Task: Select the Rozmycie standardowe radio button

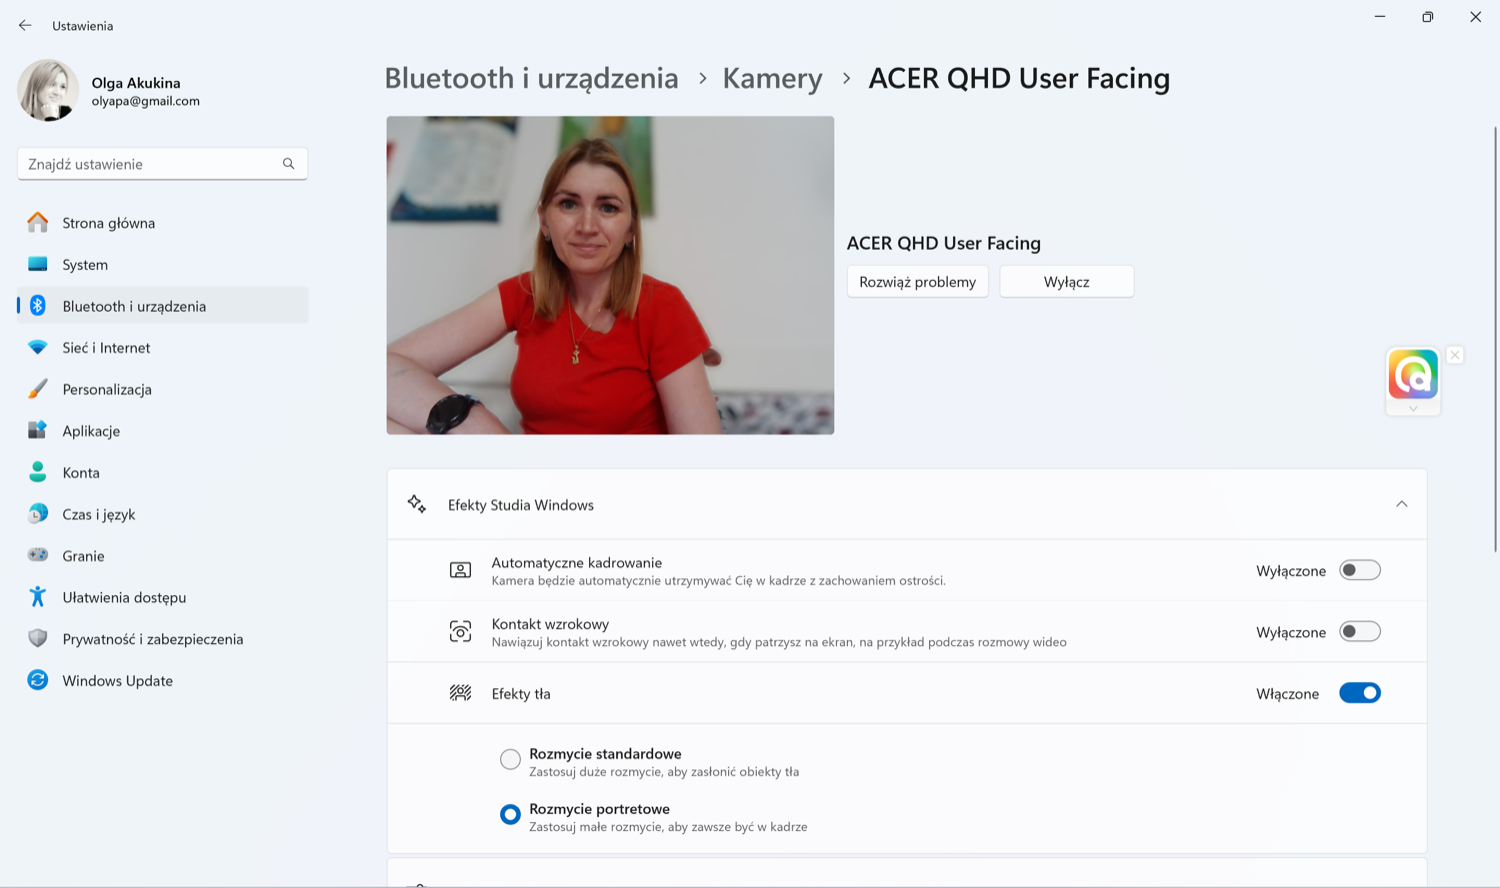Action: click(x=510, y=759)
